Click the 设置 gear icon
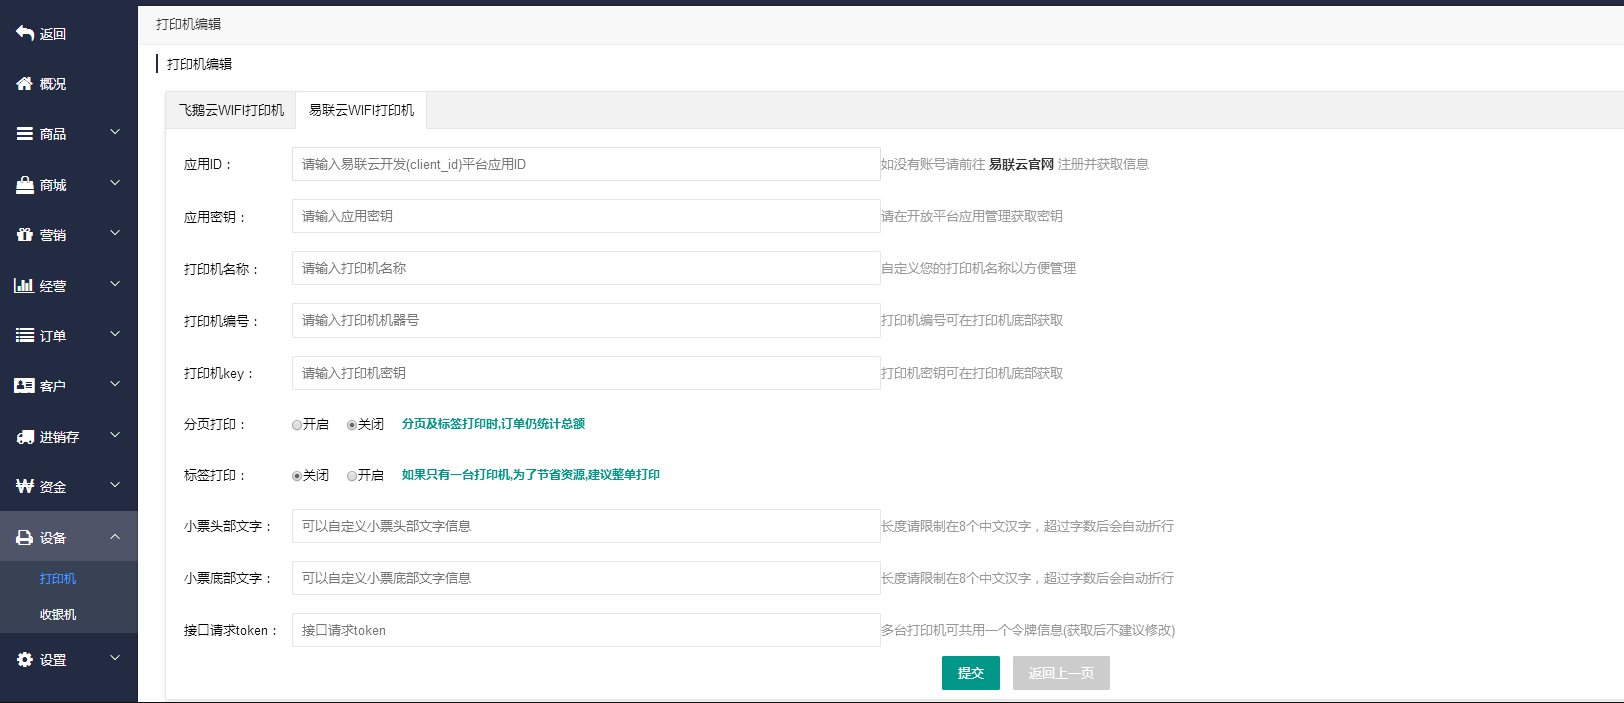Image resolution: width=1624 pixels, height=703 pixels. point(25,660)
